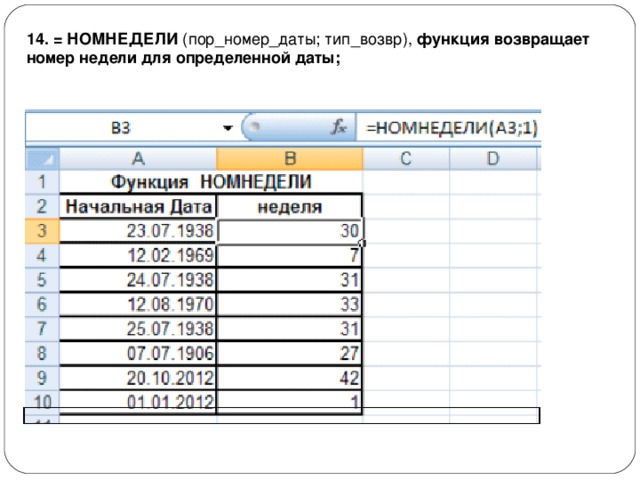Click cell with date 12.02.1969
The height and width of the screenshot is (480, 640).
[x=138, y=256]
